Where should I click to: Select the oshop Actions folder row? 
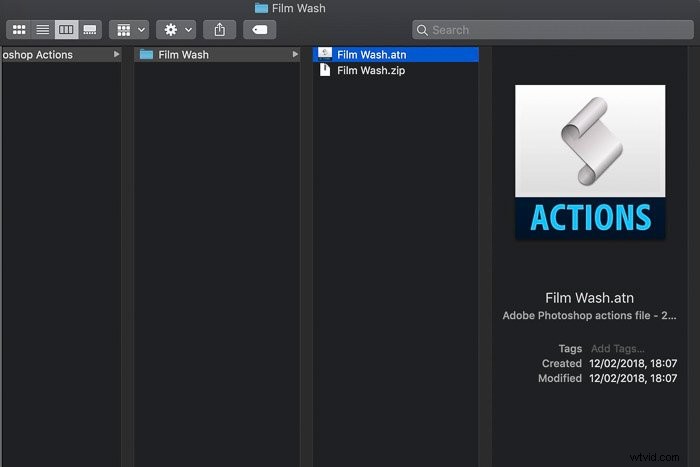[61, 54]
